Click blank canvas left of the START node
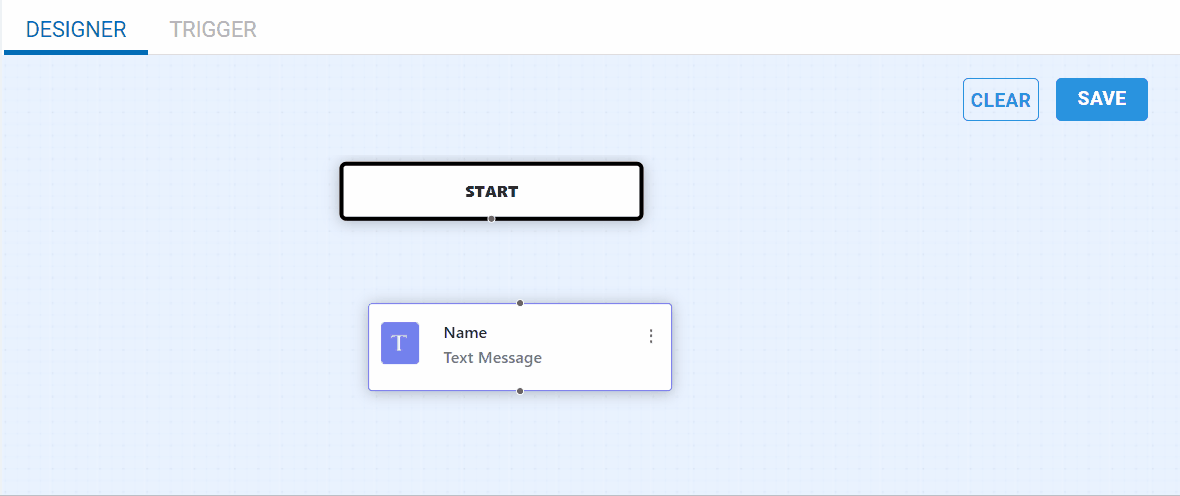1180x496 pixels. [x=180, y=190]
